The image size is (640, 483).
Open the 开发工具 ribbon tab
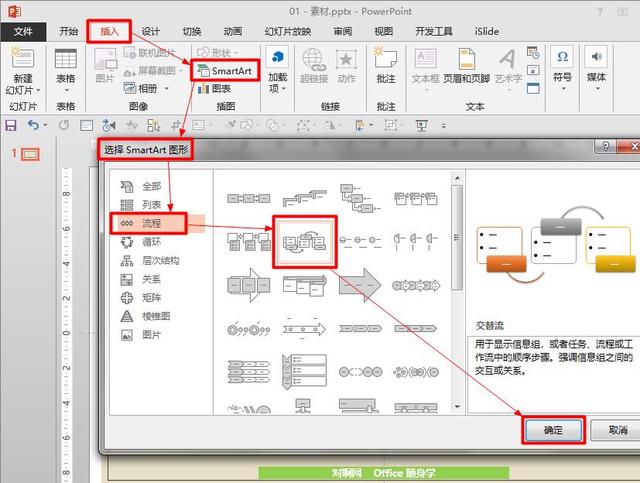coord(433,31)
